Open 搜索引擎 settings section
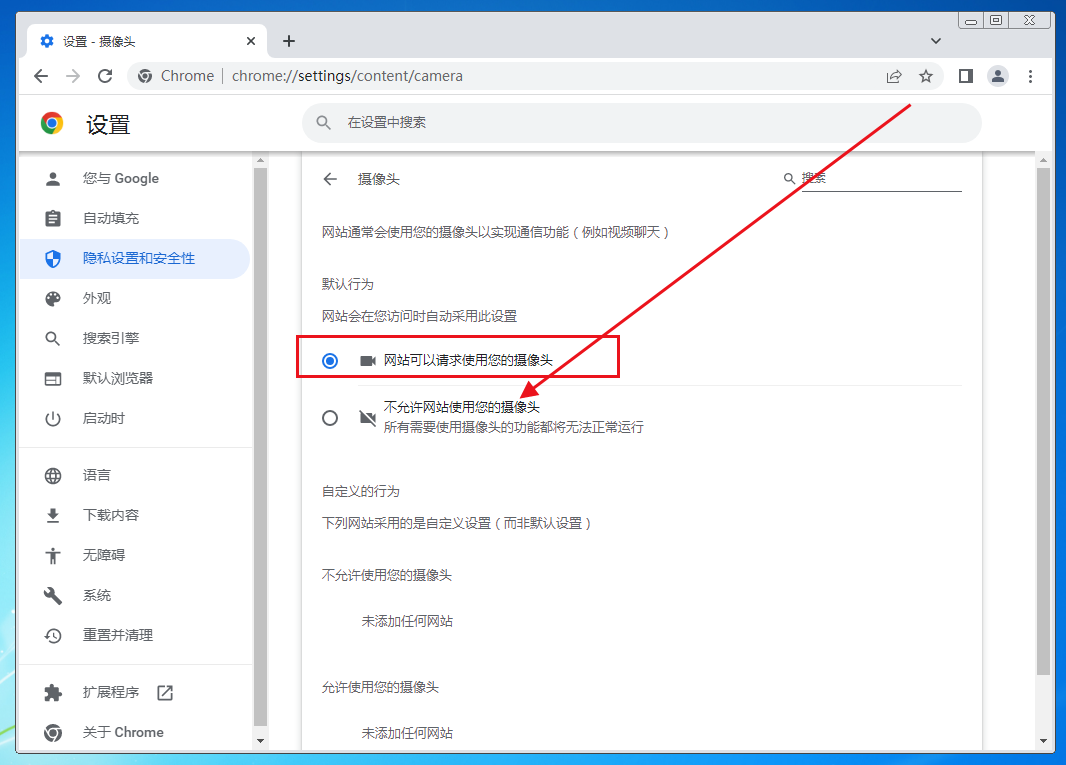Screen dimensions: 1066x765 click(x=135, y=339)
